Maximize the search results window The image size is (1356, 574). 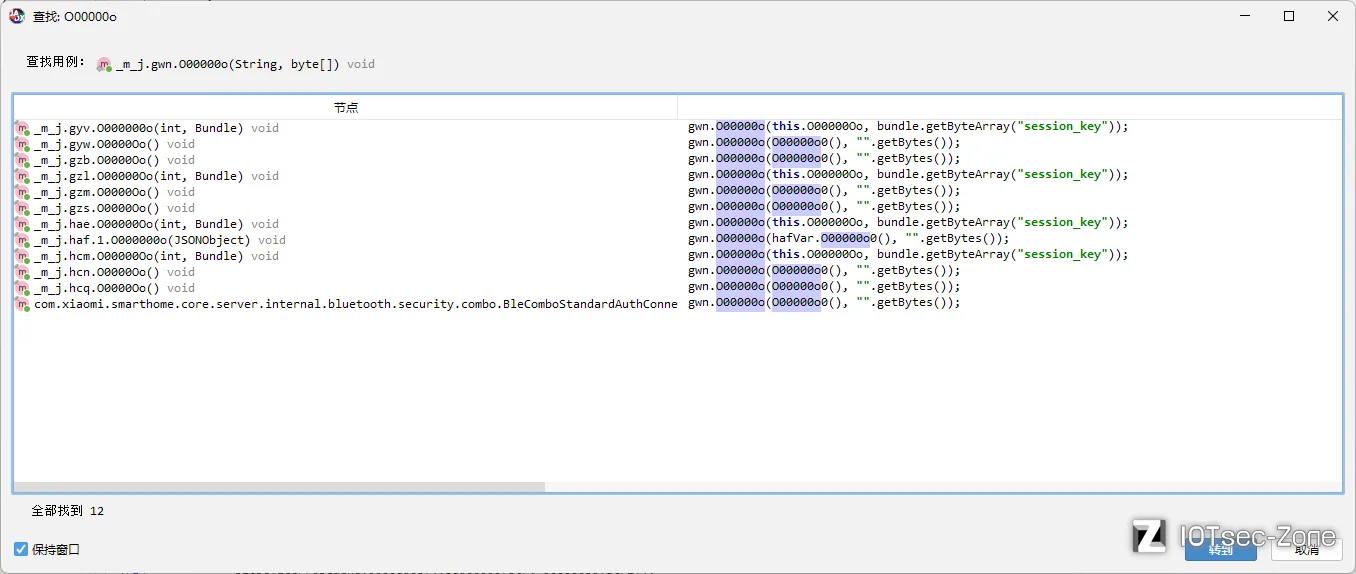point(1289,16)
